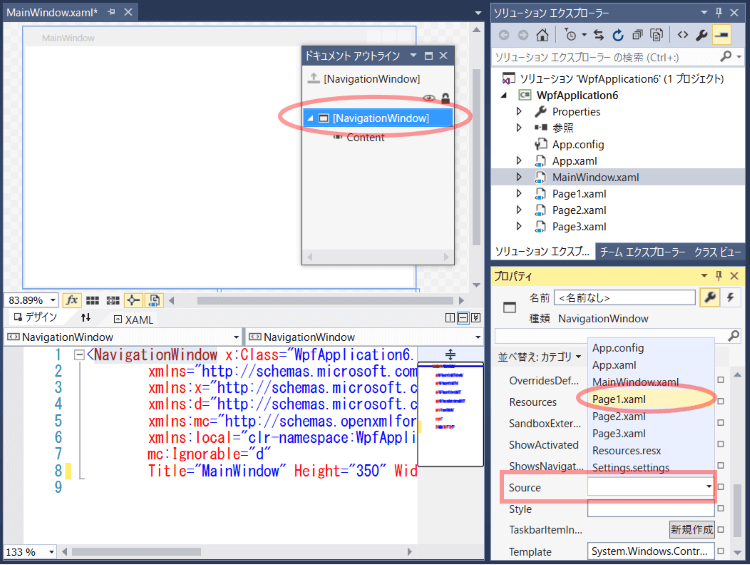
Task: Click the Horizontal Split pane icon
Action: tap(463, 318)
